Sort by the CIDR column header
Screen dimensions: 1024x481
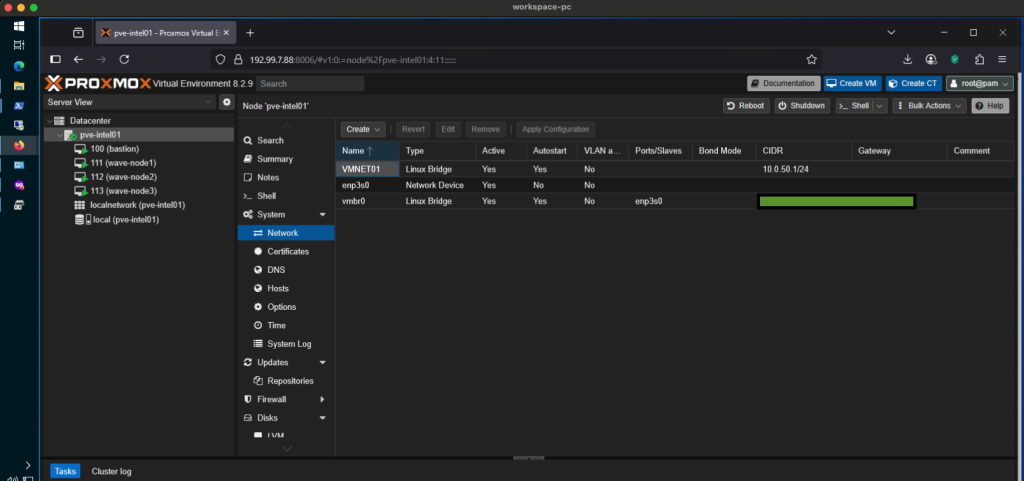[803, 151]
